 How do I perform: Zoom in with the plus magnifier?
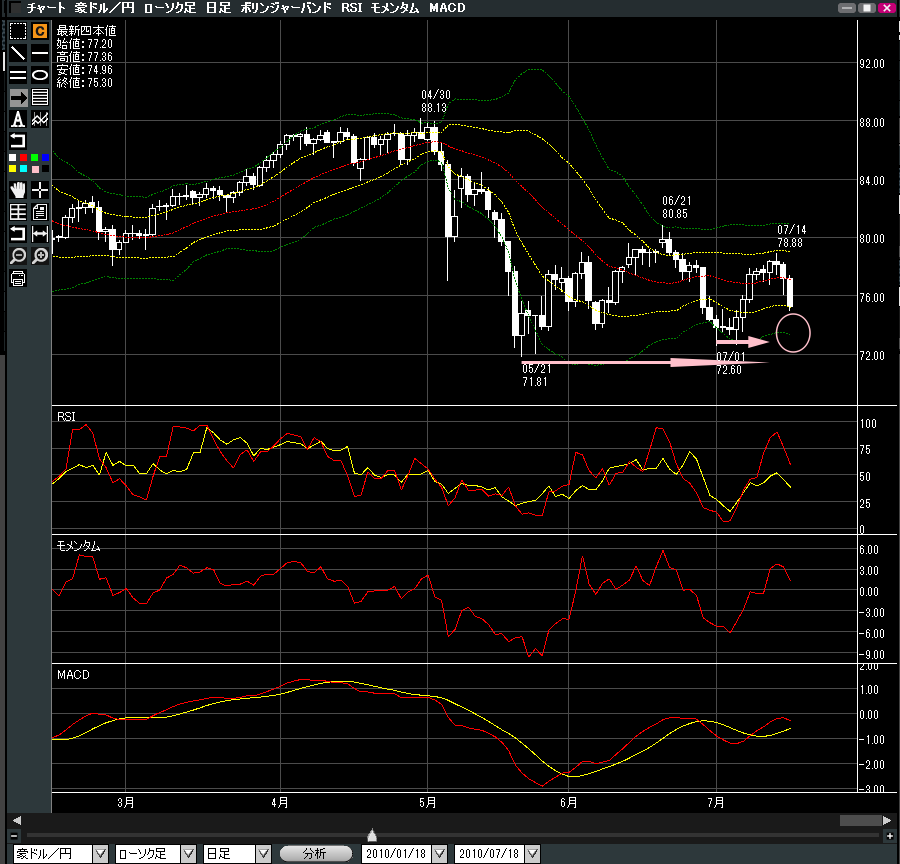pyautogui.click(x=40, y=256)
